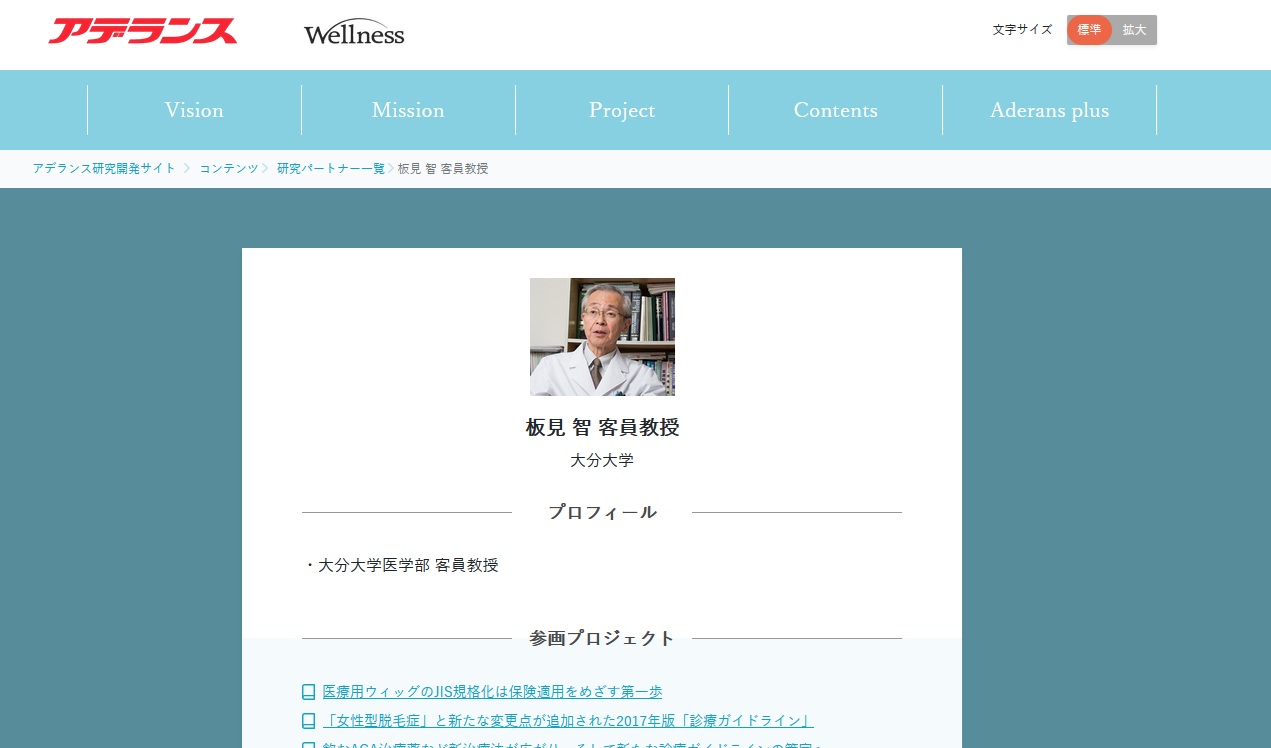Screen dimensions: 1271x748
Task: Open the Contents menu
Action: tap(836, 110)
